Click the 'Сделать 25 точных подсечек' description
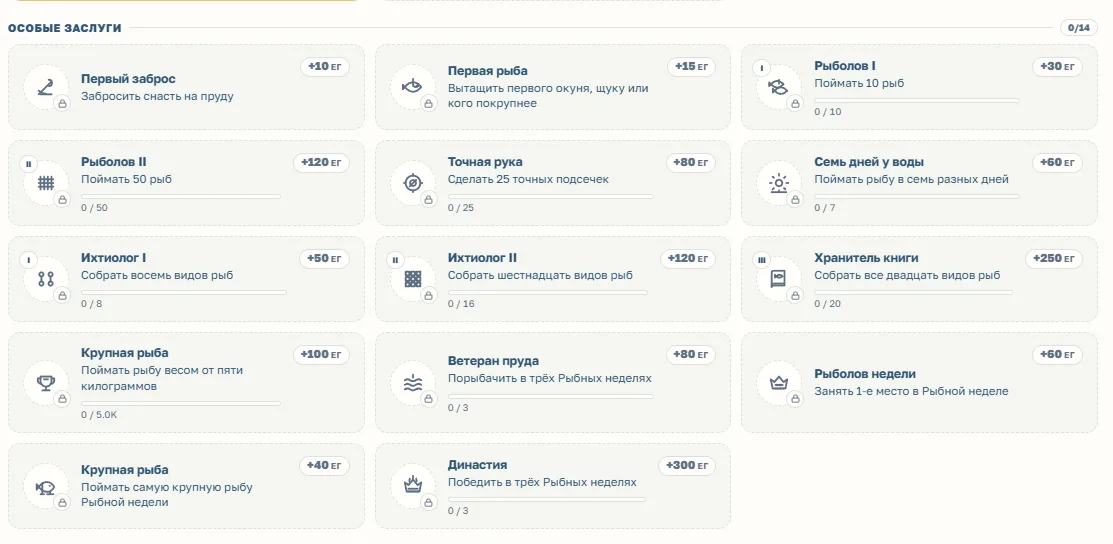Screen dimensions: 1113x544 (528, 179)
